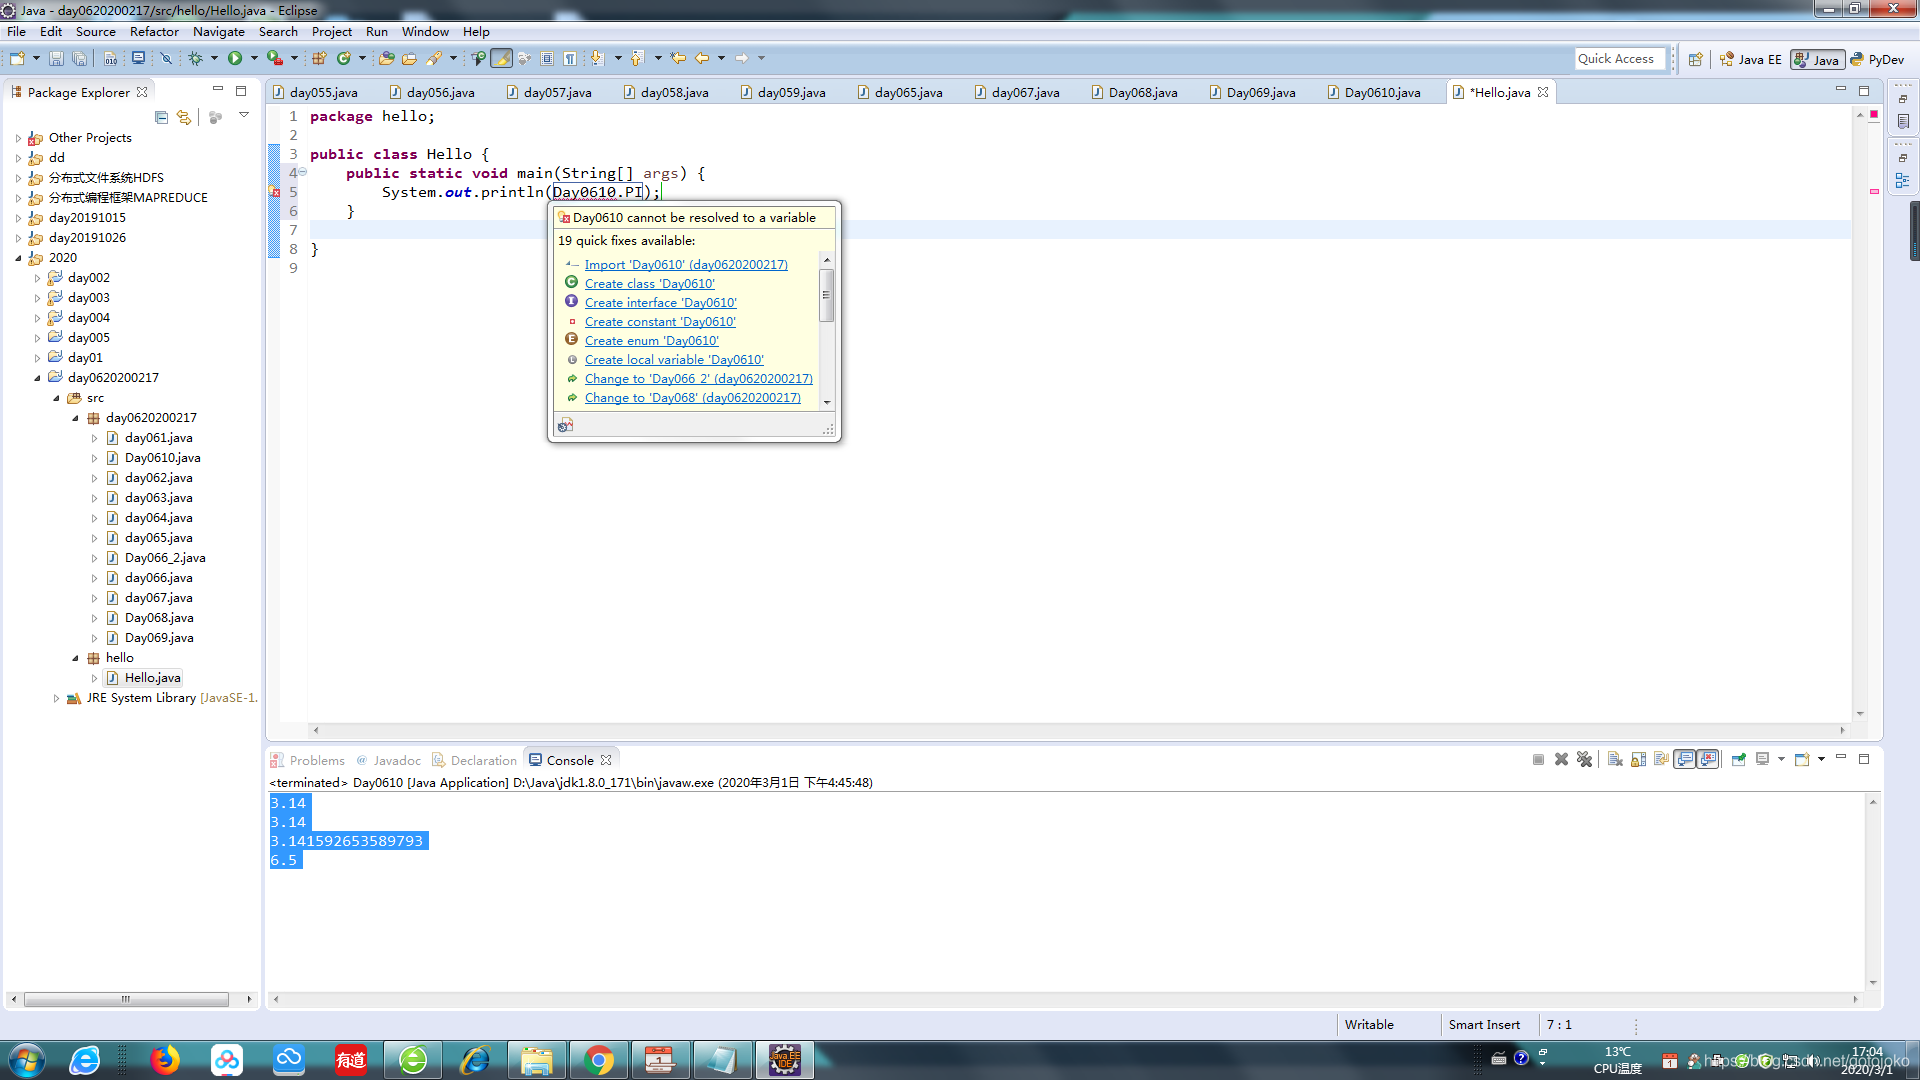Collapse the hello package node
This screenshot has height=1080, width=1920.
pos(75,658)
